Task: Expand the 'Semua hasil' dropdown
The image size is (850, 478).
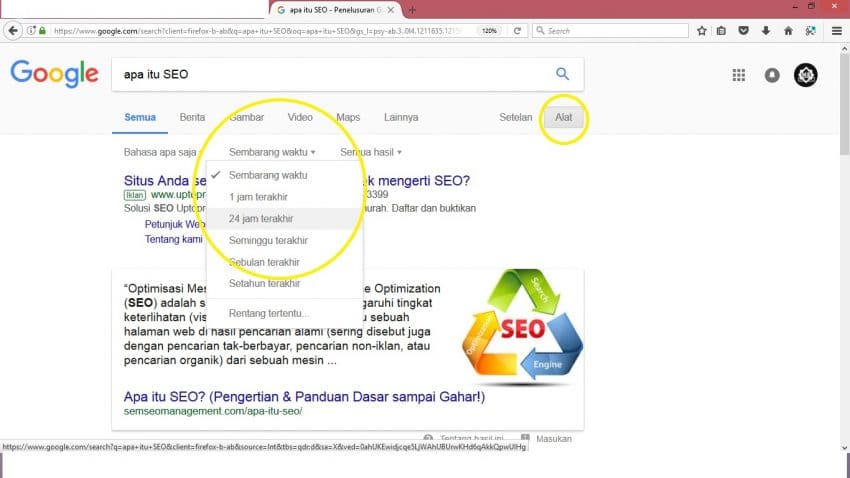Action: pyautogui.click(x=371, y=152)
